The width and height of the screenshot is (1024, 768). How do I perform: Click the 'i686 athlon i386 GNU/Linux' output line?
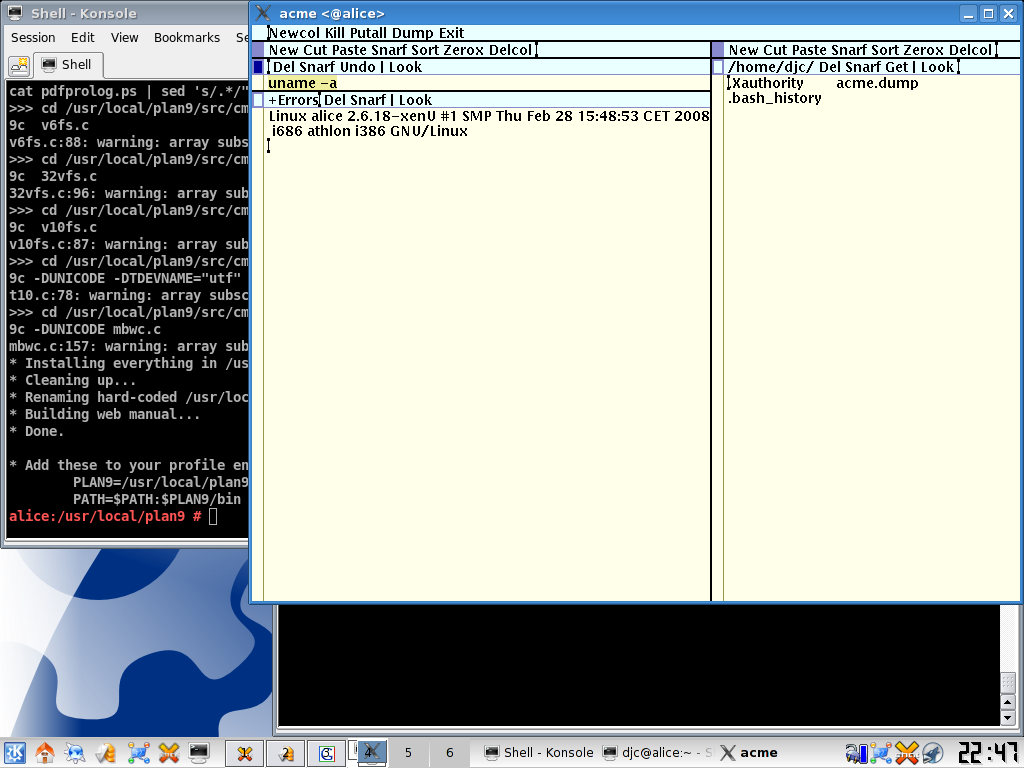tap(370, 131)
